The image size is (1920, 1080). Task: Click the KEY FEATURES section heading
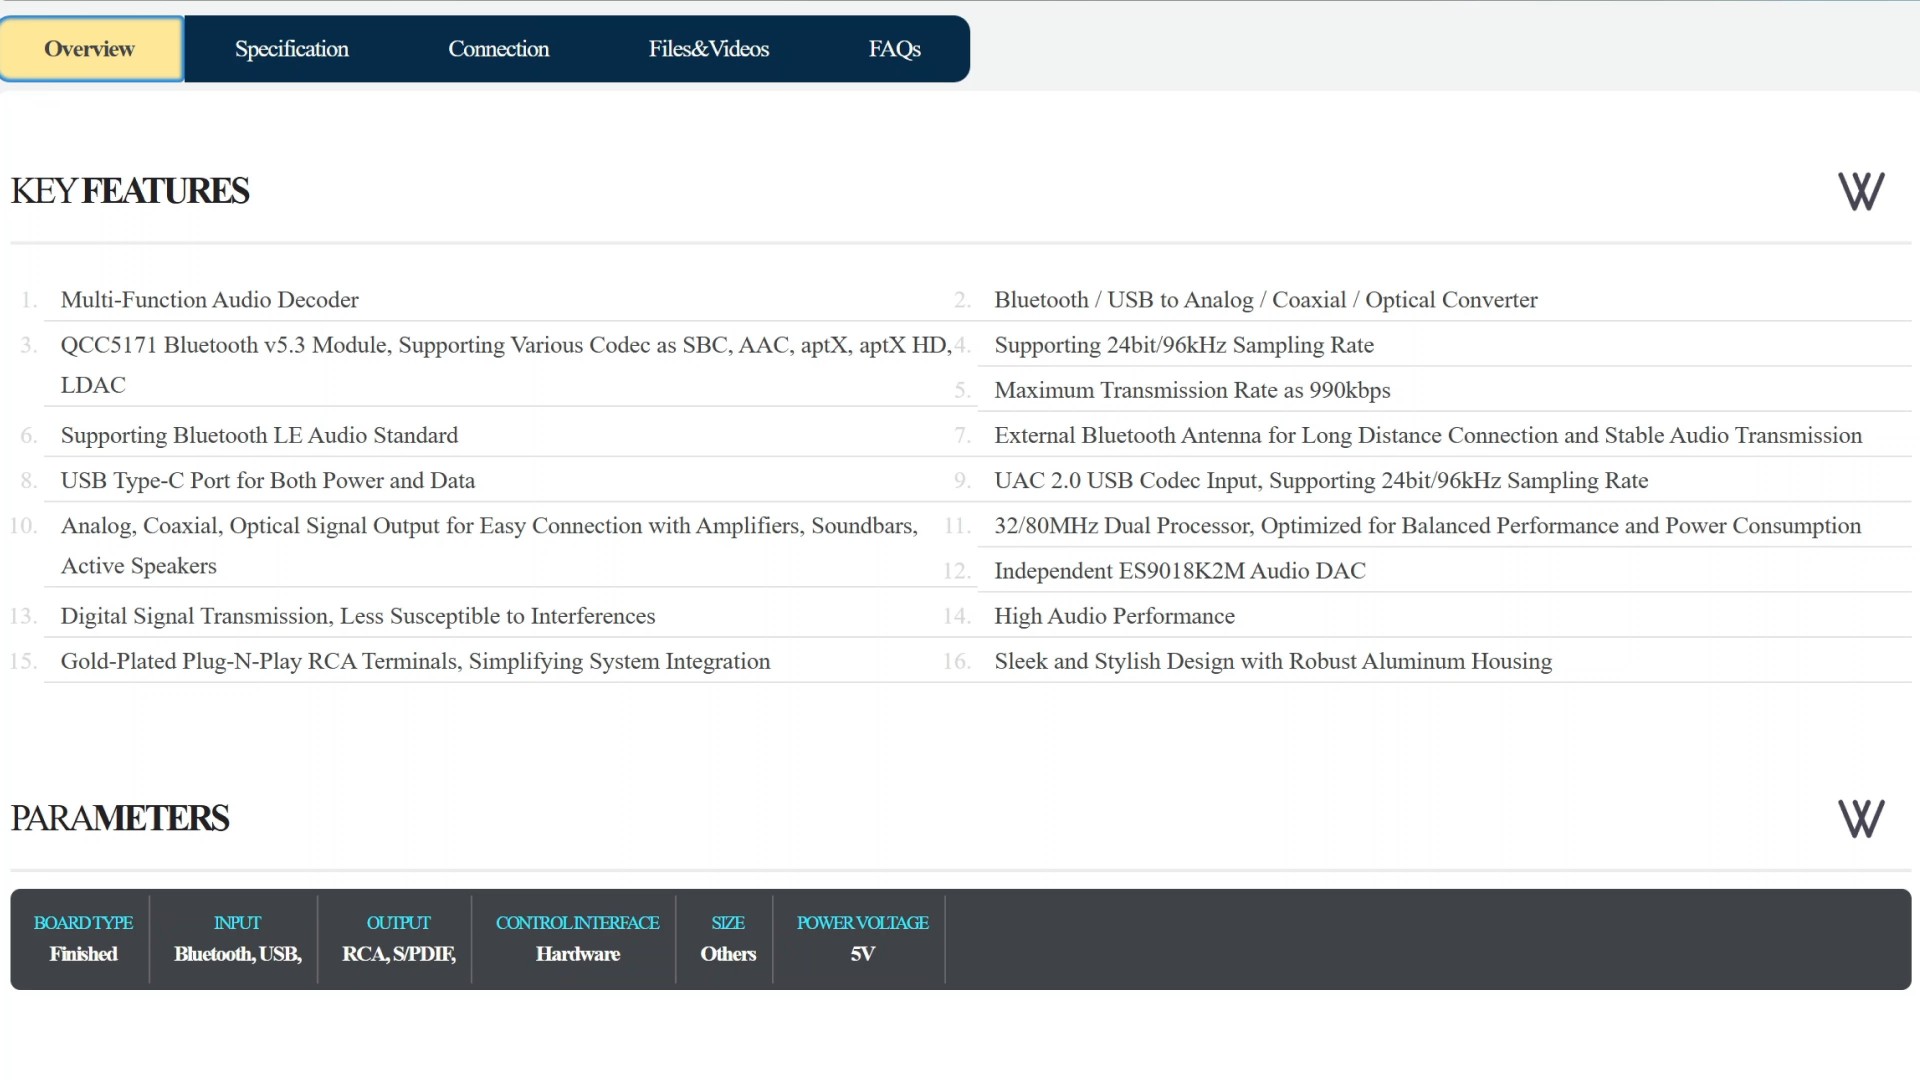click(130, 191)
